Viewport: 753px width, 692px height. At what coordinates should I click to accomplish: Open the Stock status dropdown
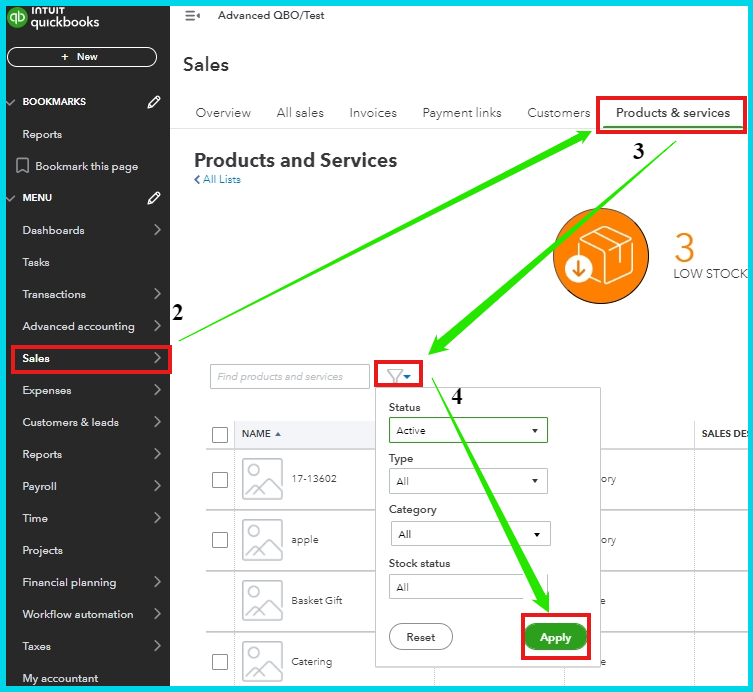coord(468,587)
